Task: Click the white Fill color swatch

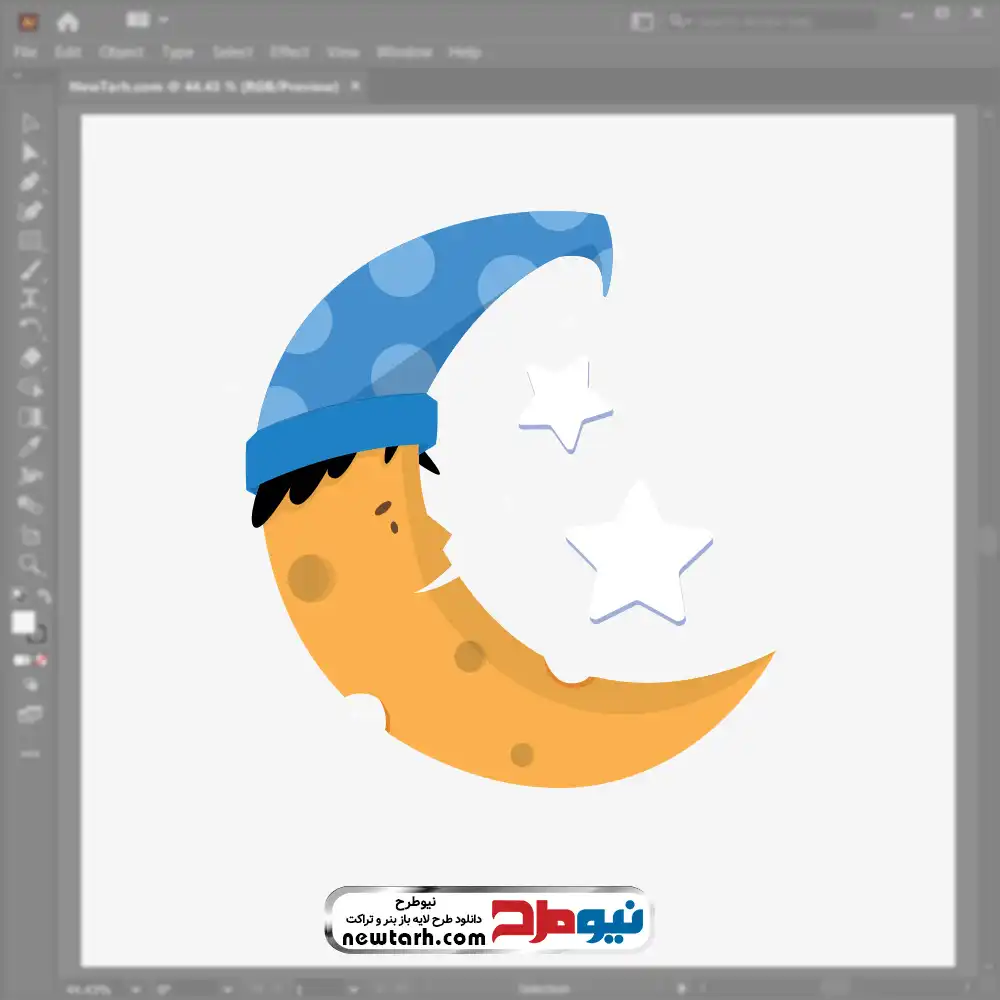Action: (24, 623)
